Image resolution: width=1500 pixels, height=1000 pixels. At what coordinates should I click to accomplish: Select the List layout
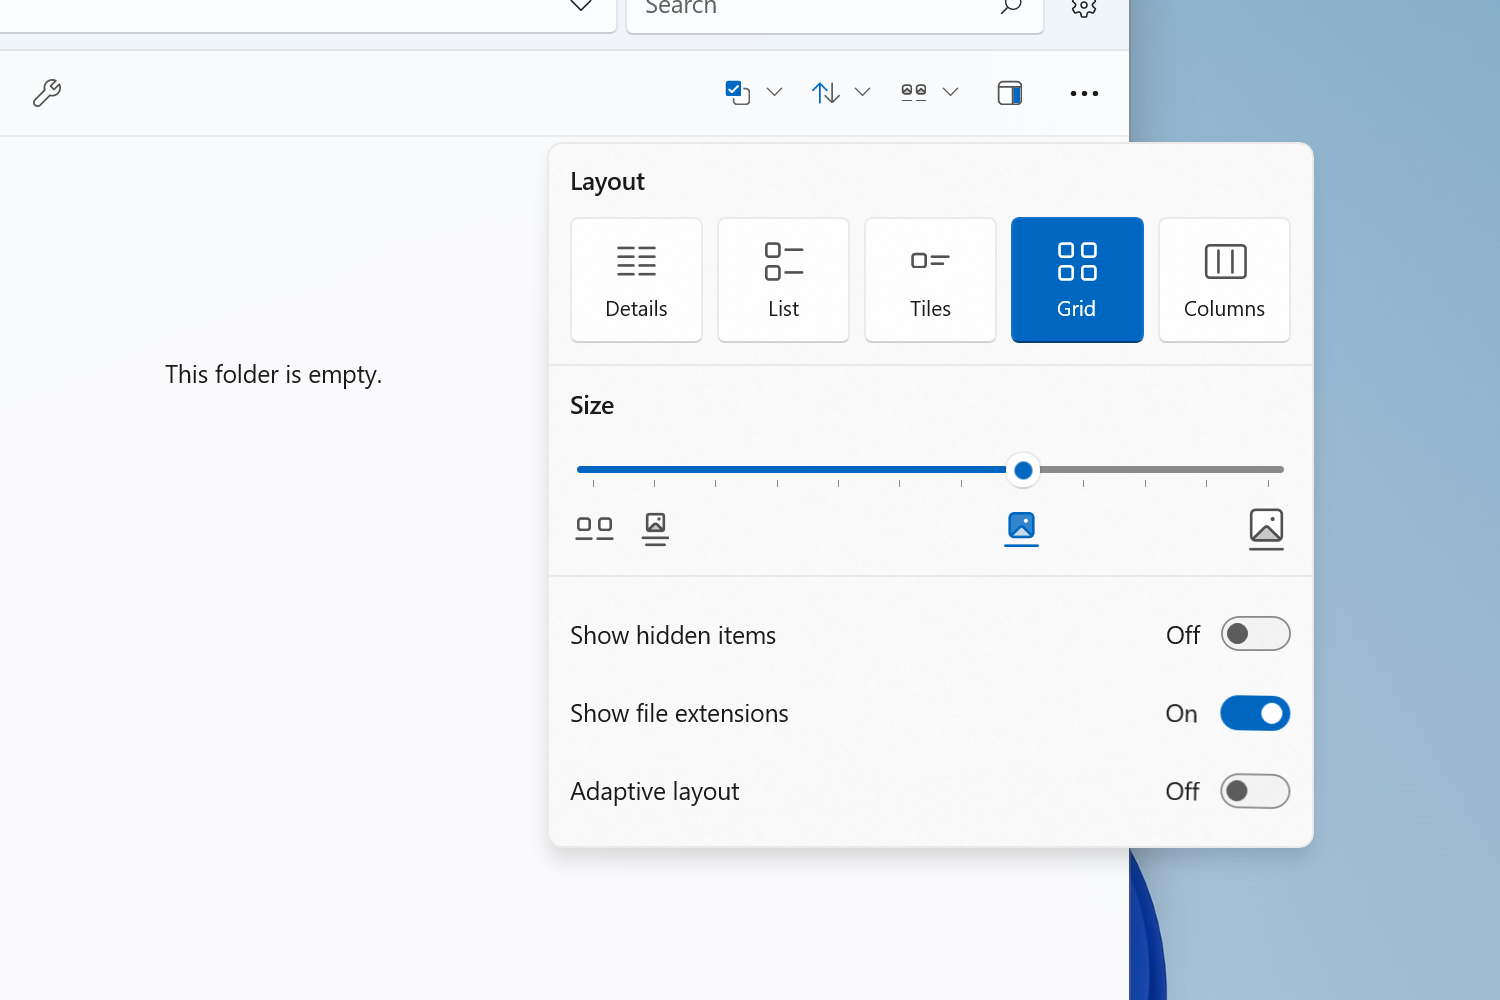pyautogui.click(x=783, y=279)
